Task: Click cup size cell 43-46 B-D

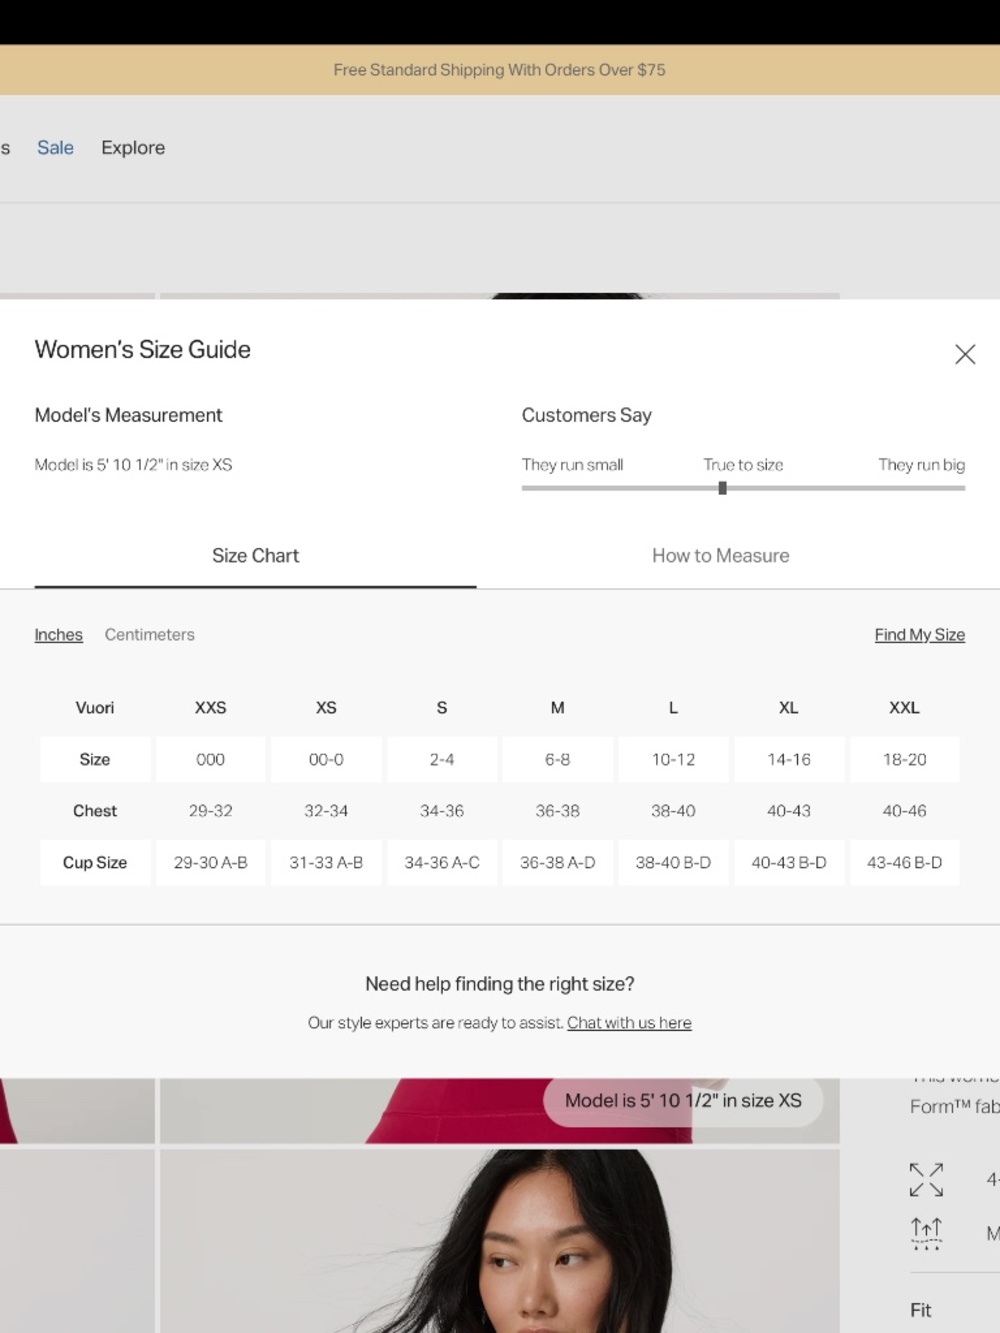Action: (905, 863)
